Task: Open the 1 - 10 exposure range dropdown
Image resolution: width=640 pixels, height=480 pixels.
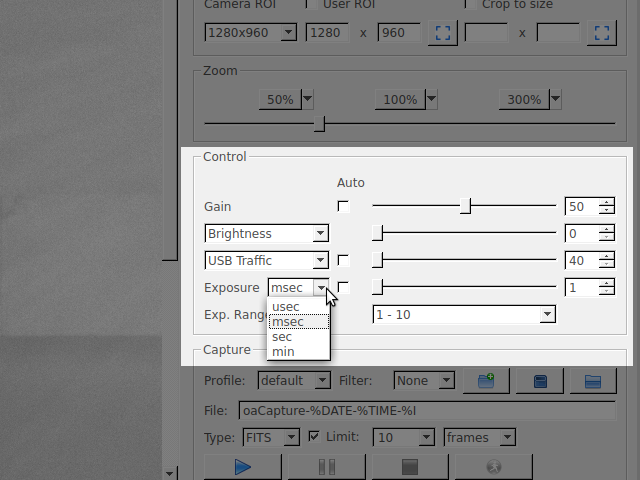Action: point(464,315)
